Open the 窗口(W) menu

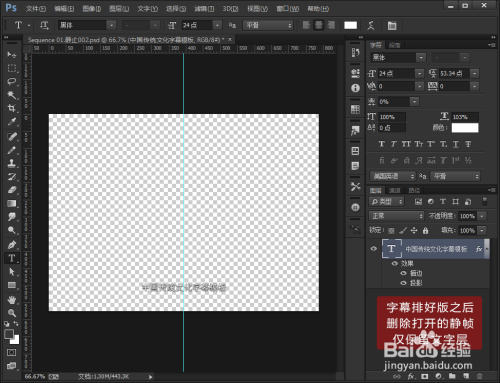[x=288, y=9]
